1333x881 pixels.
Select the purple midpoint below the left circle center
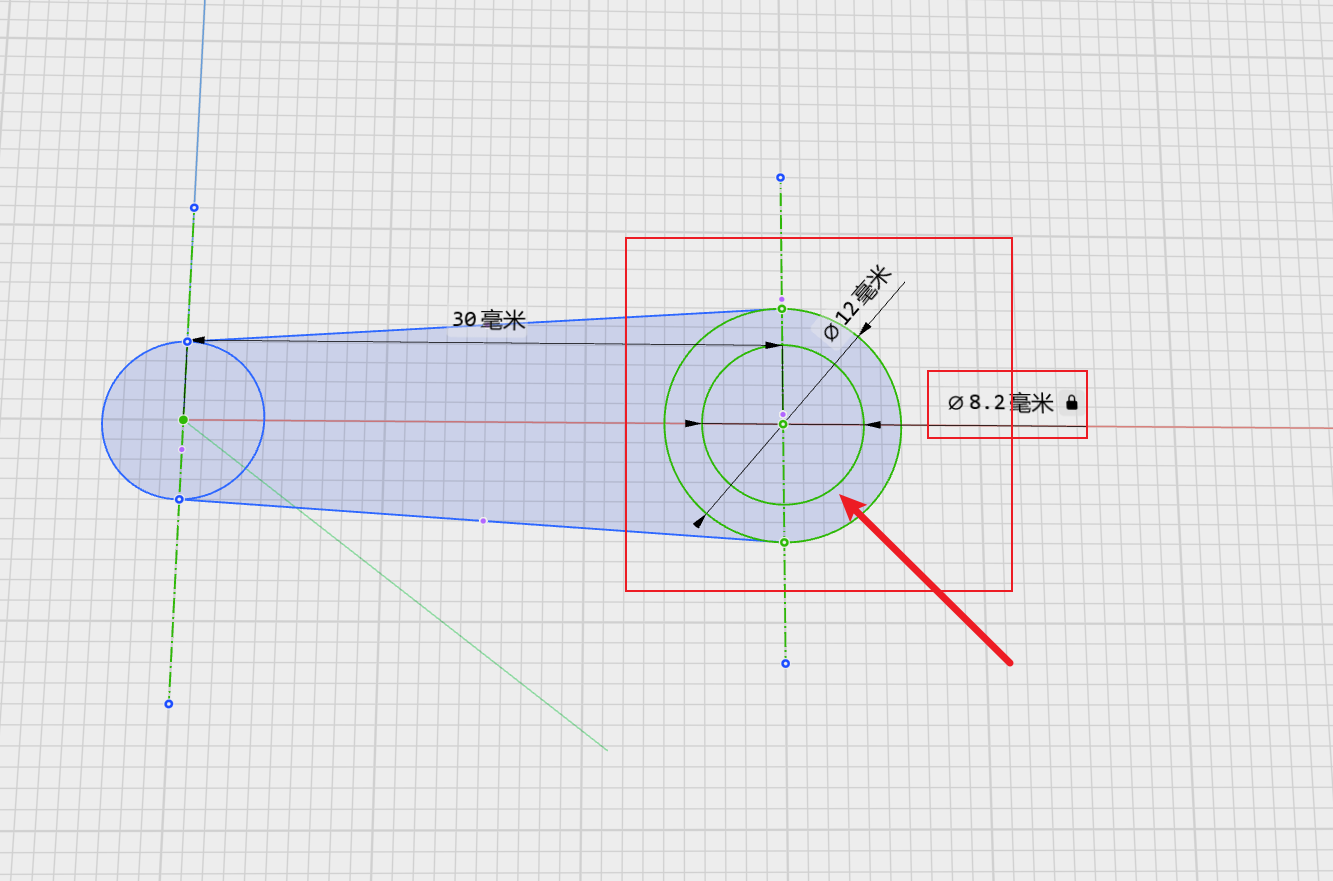[181, 450]
